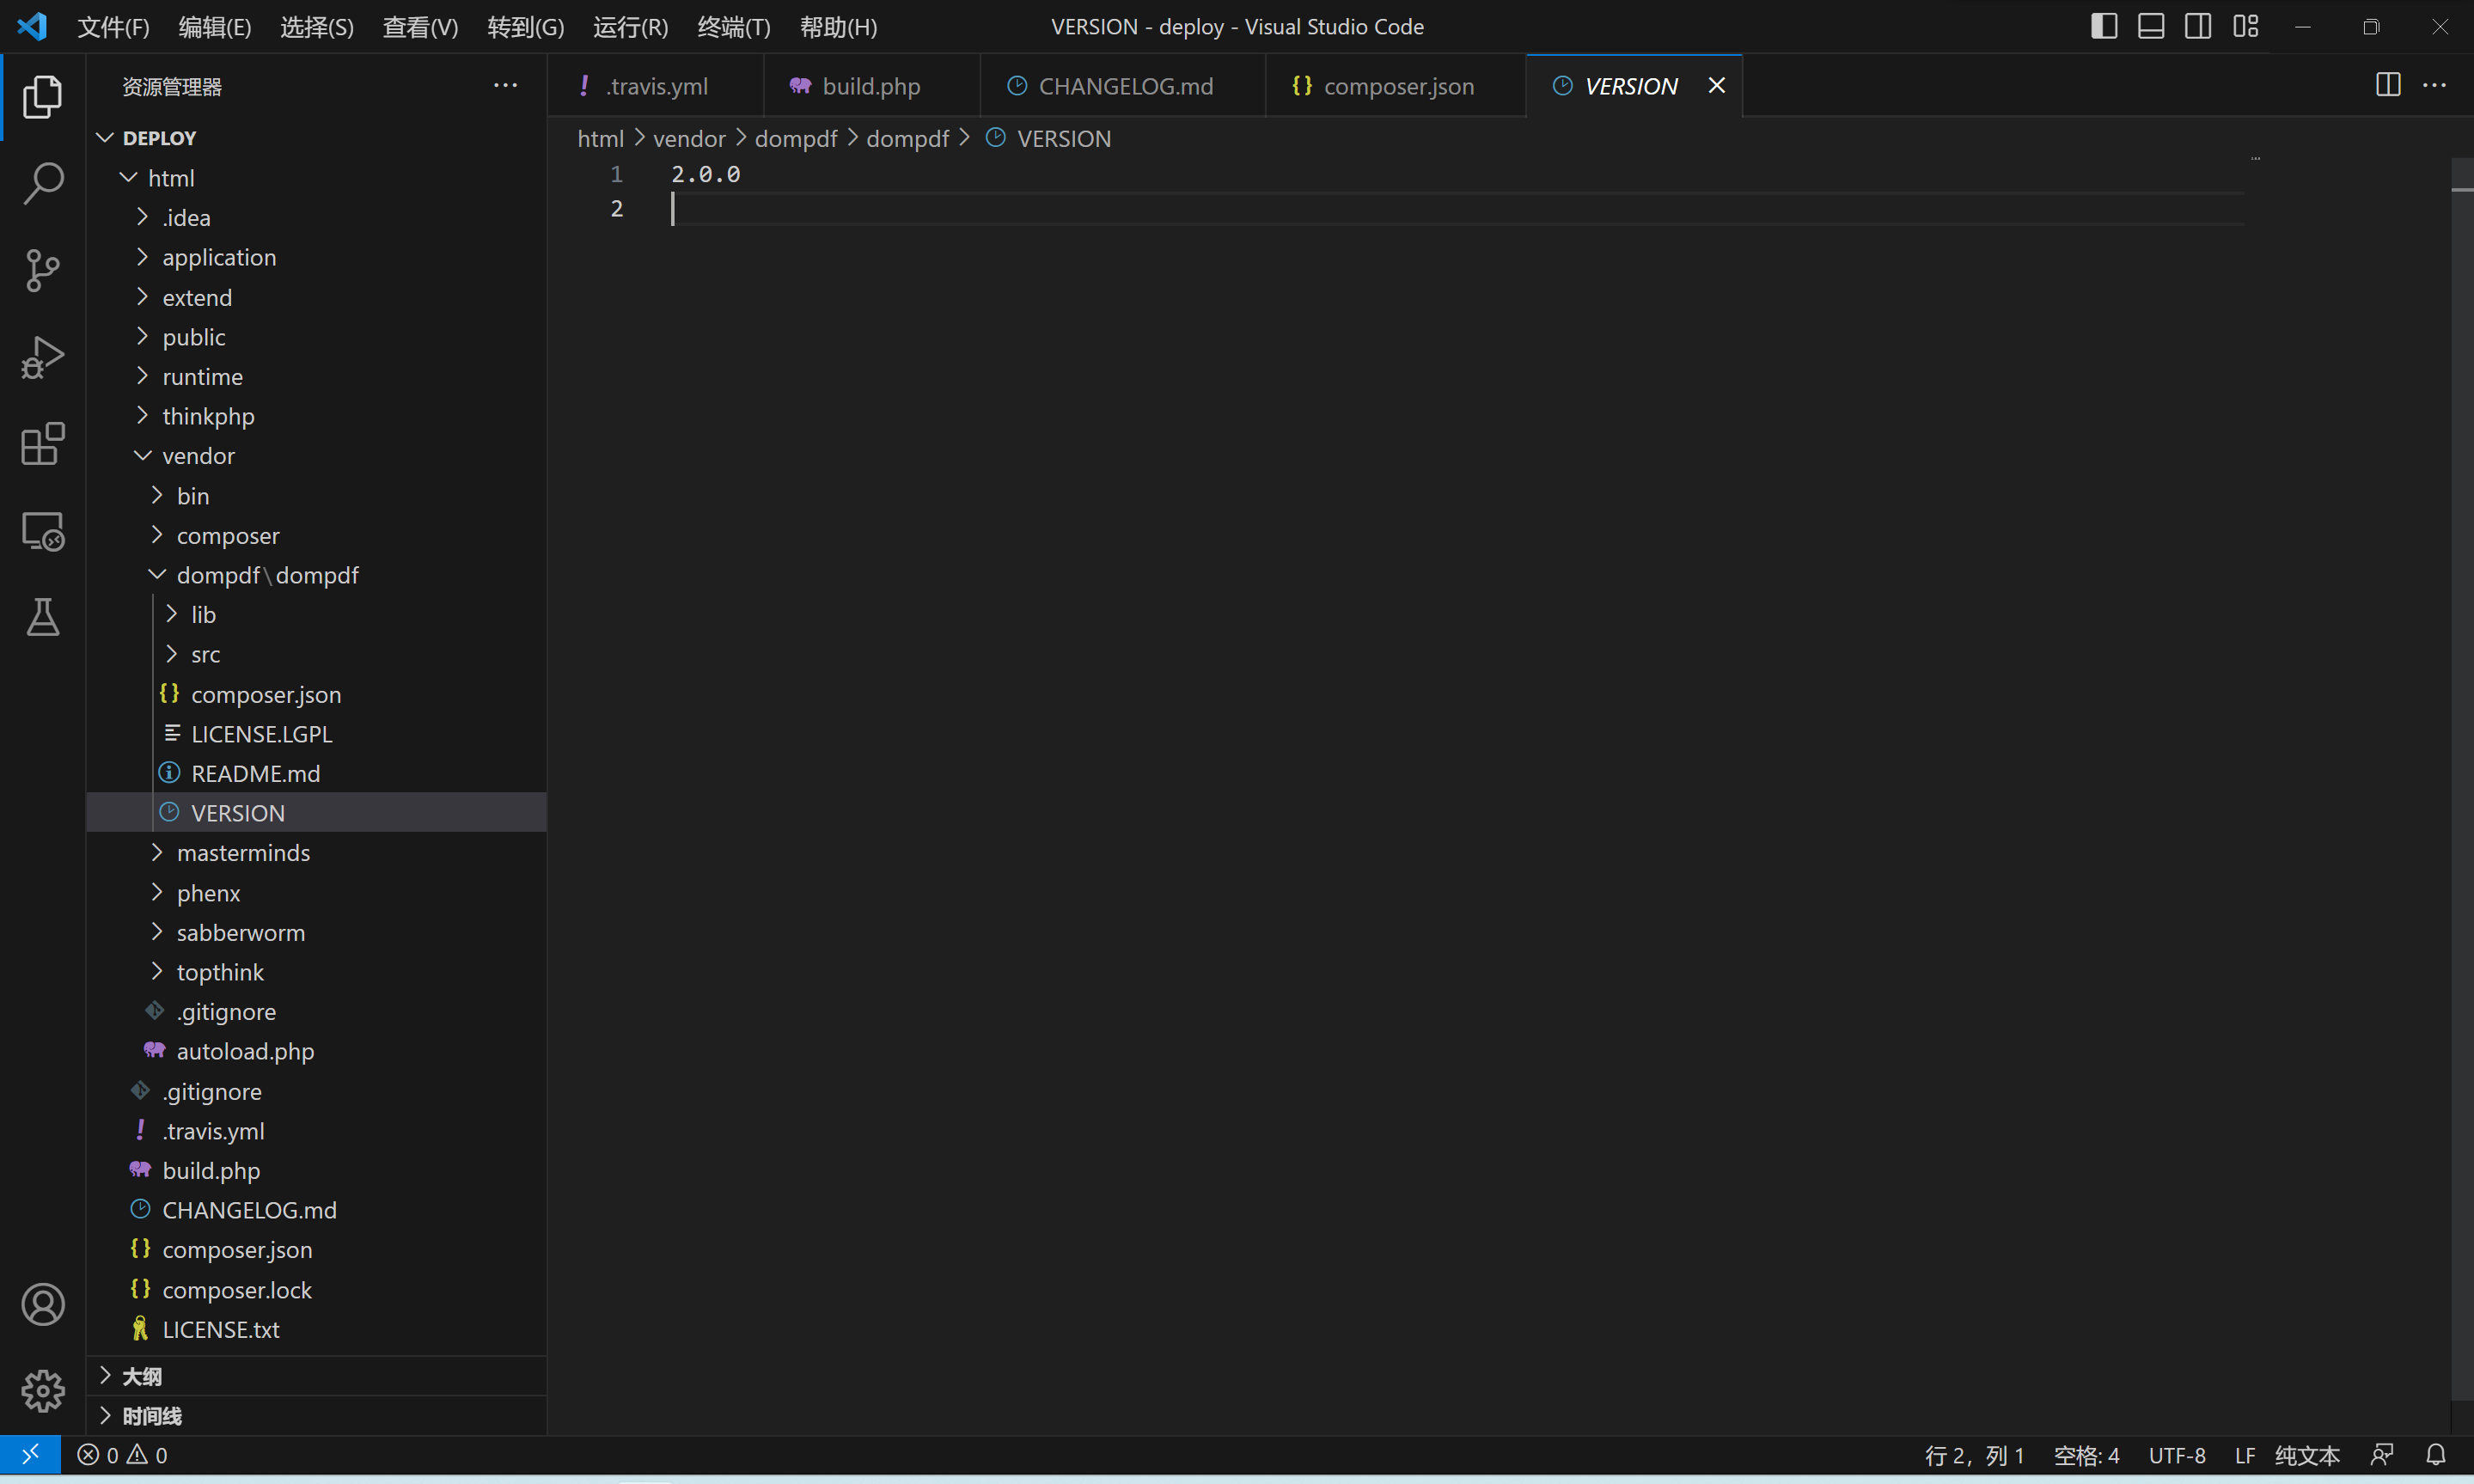2474x1484 pixels.
Task: Open the Extensions view
Action: click(43, 444)
